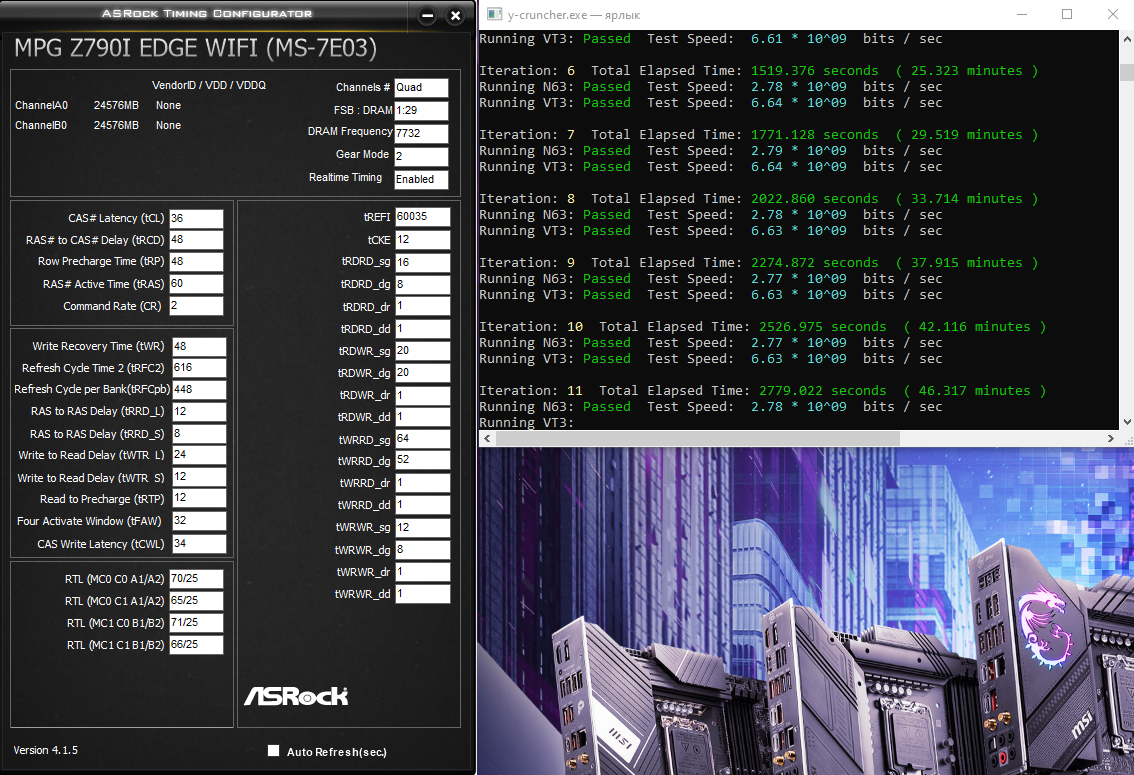1134x775 pixels.
Task: Click the Read to Precharge (tRTP) field
Action: point(199,498)
